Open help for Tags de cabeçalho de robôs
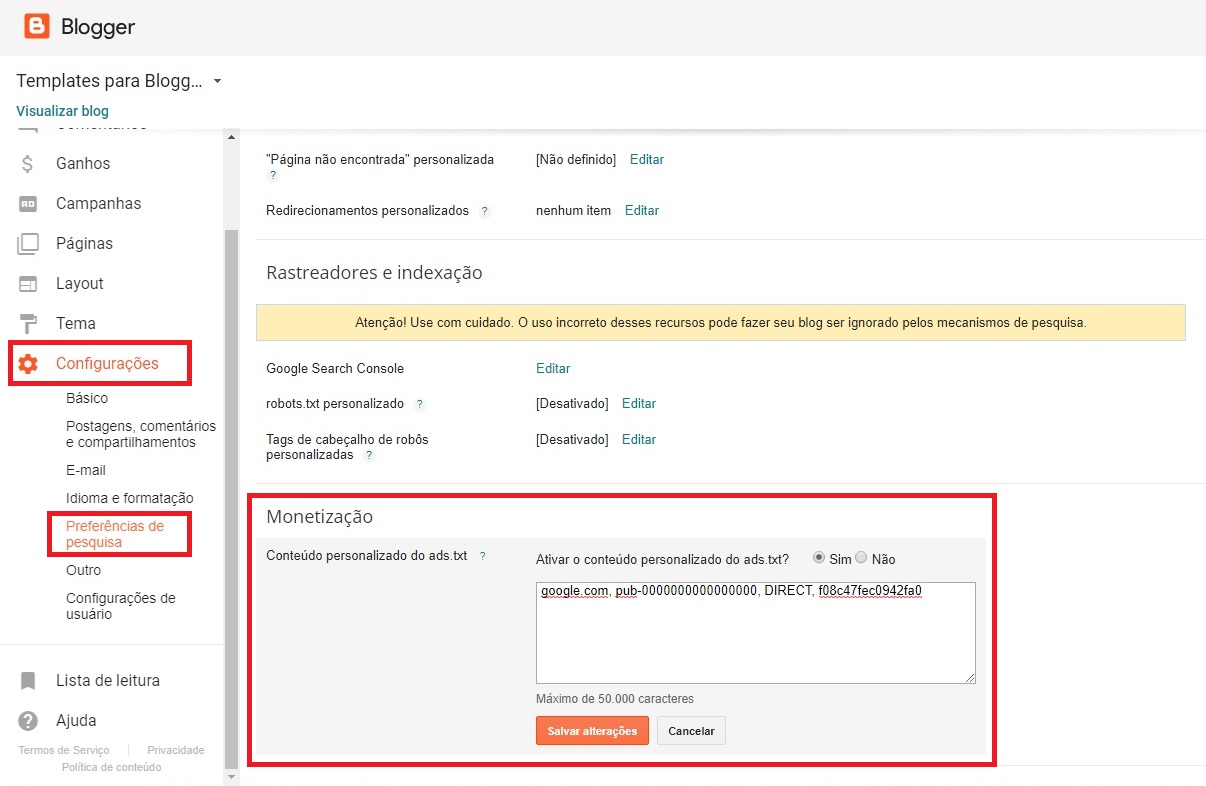 pos(369,455)
